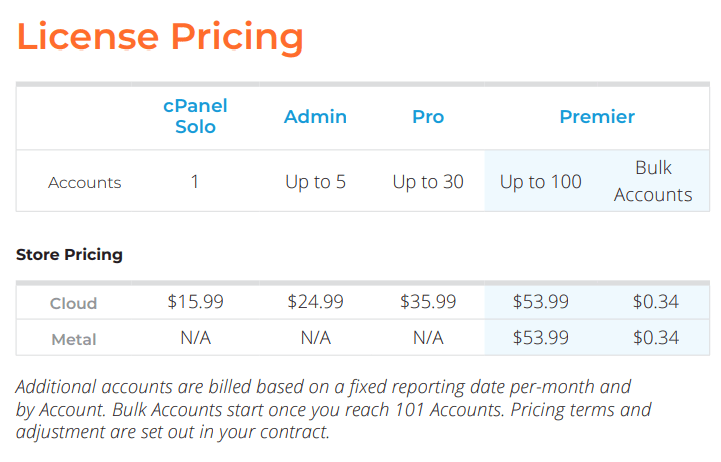Click the N/A under cPanel Solo
Screen dimensions: 721x462
[x=195, y=338]
